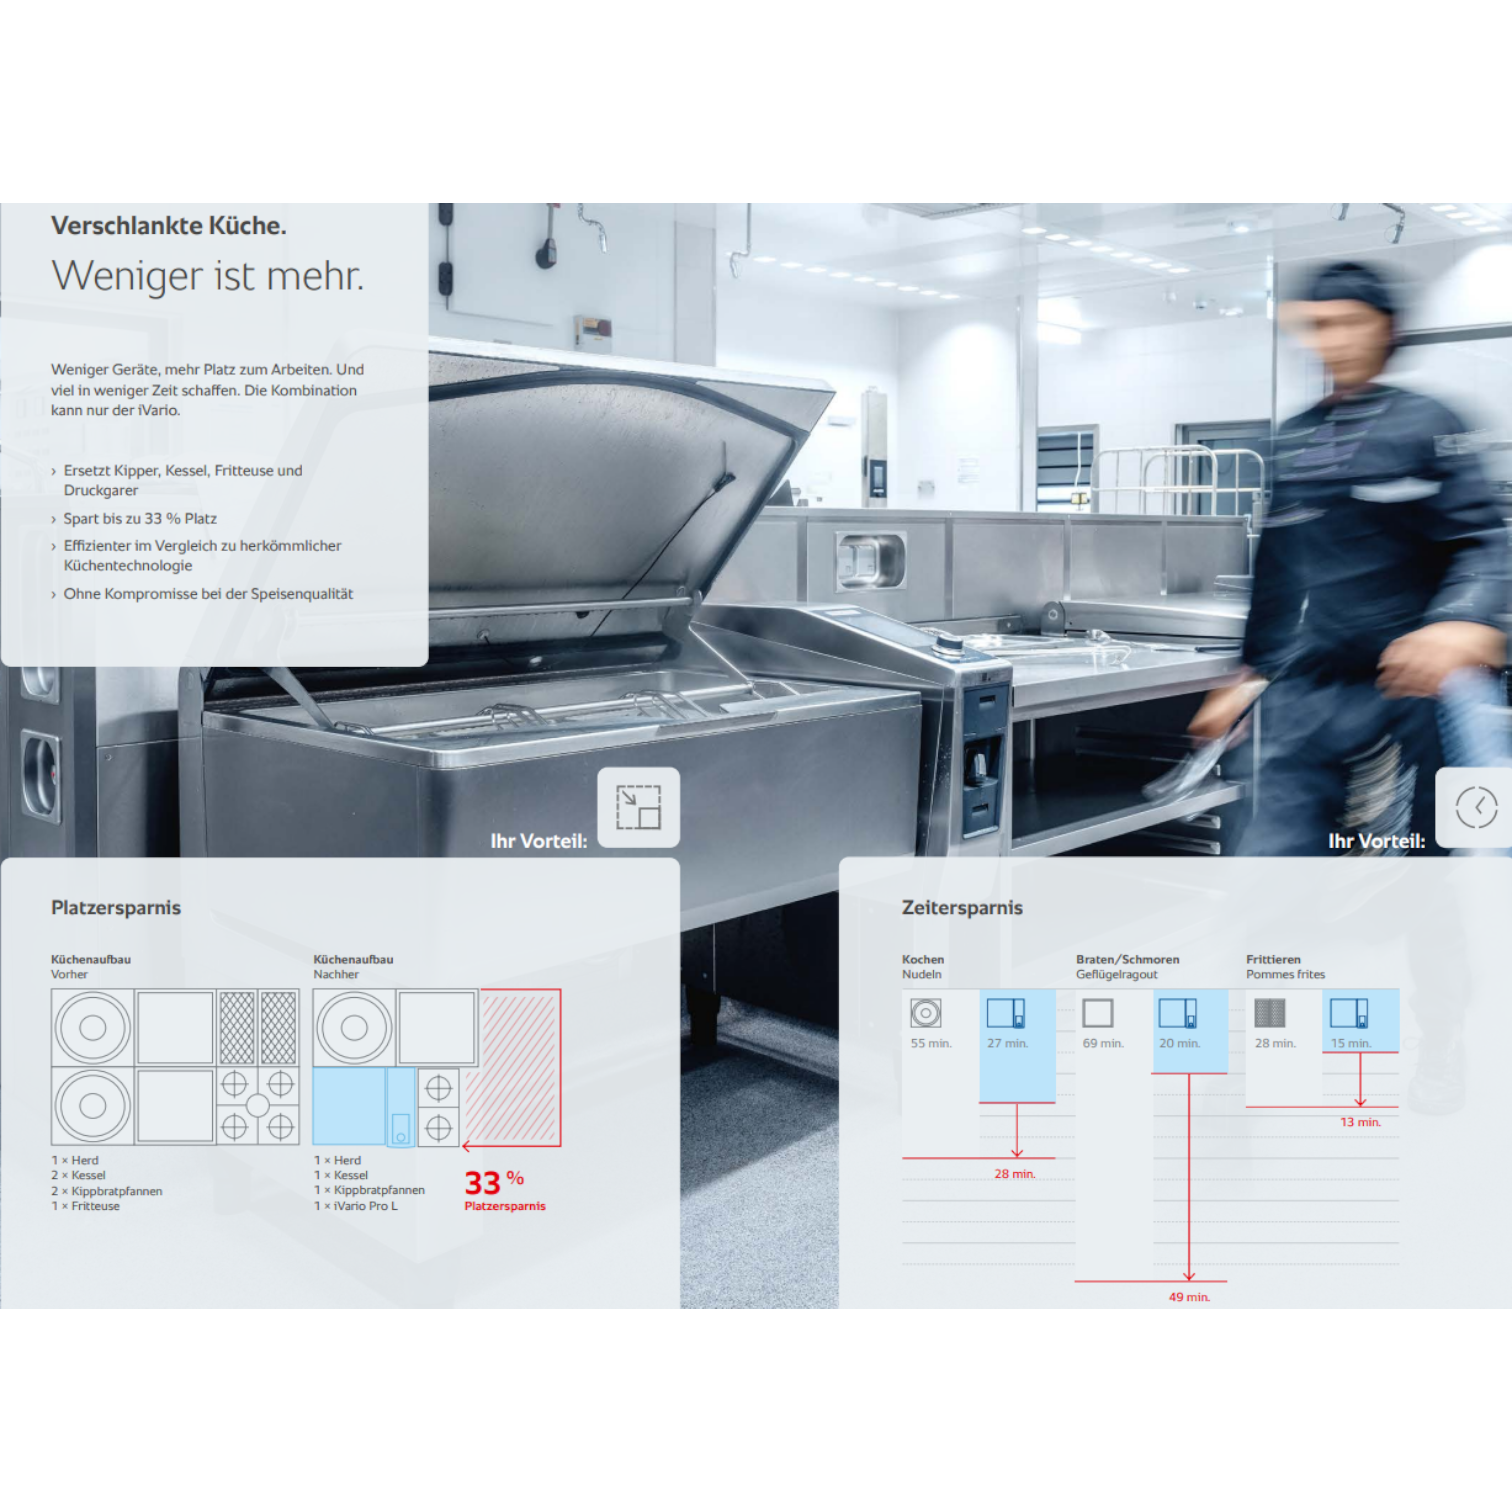Click the blue iVario Pro L block
This screenshot has width=1512, height=1512.
364,1106
